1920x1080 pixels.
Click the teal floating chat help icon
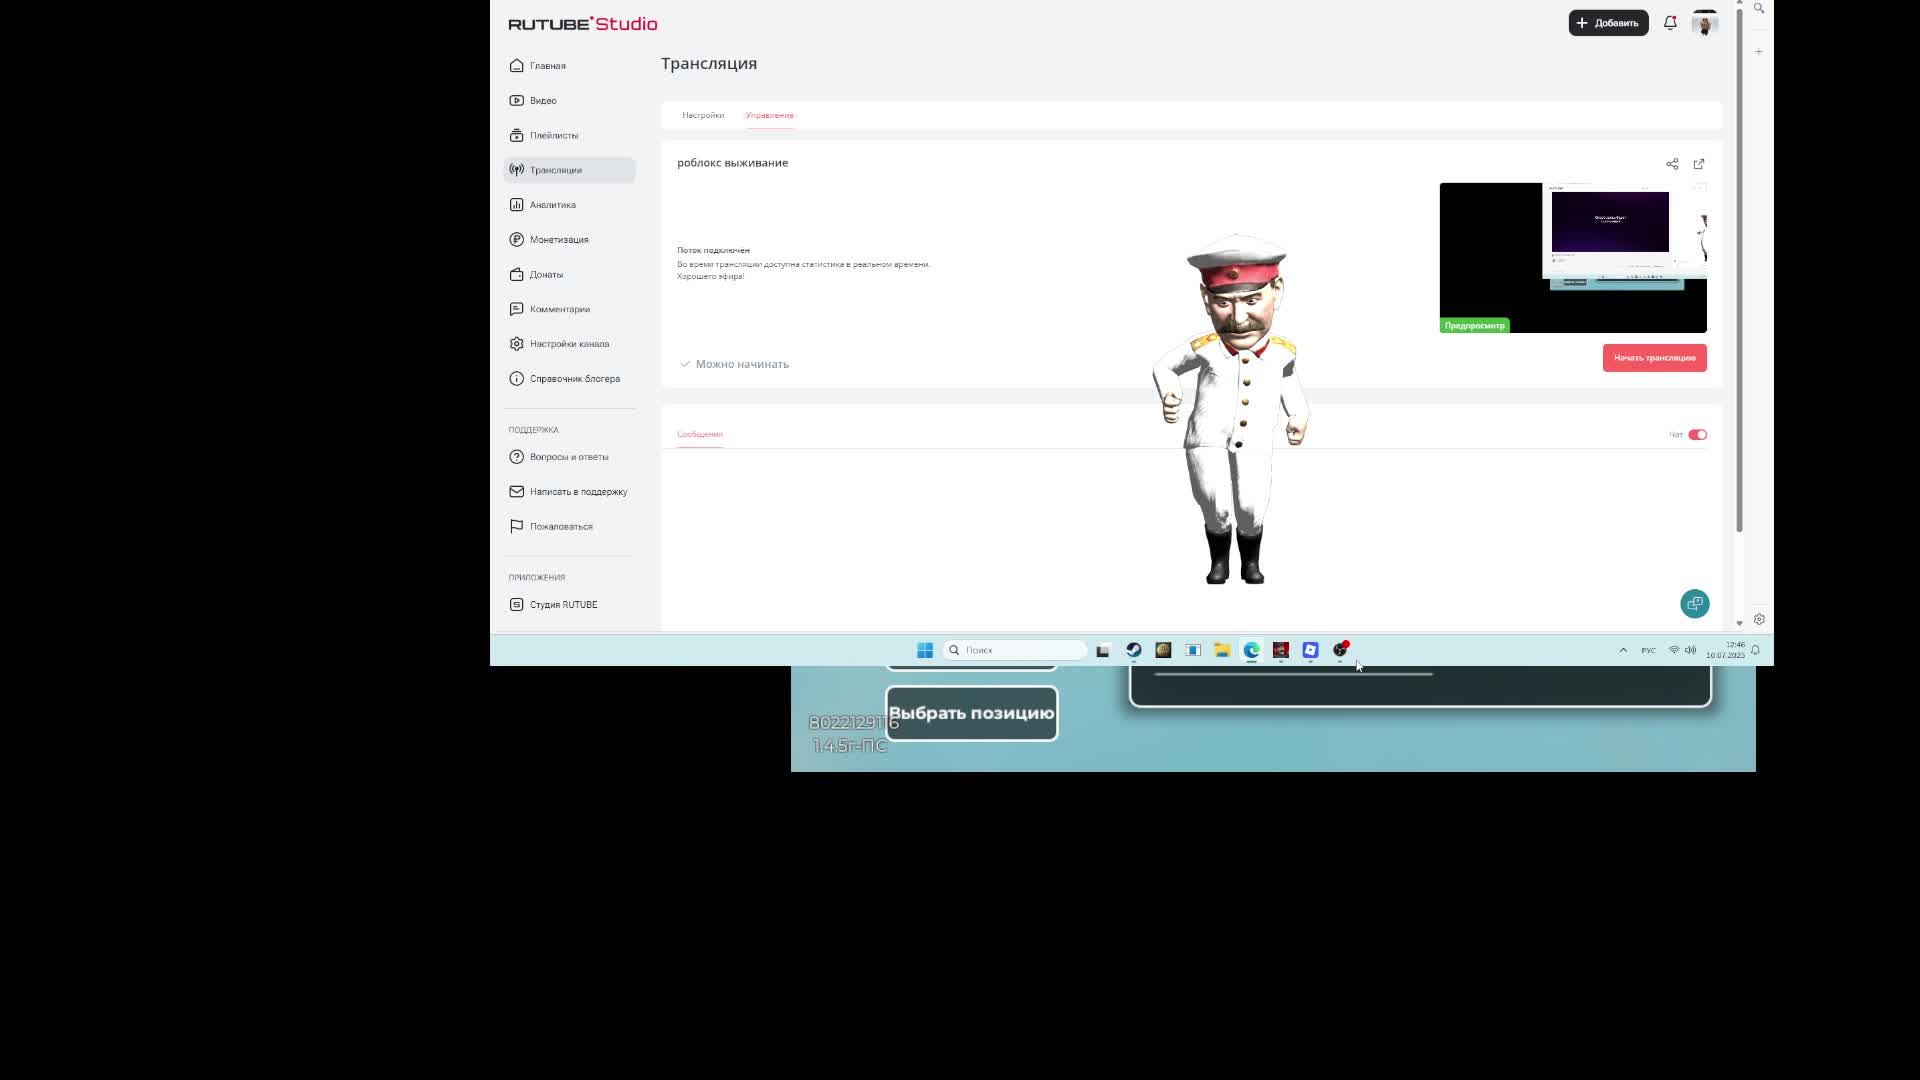coord(1694,604)
